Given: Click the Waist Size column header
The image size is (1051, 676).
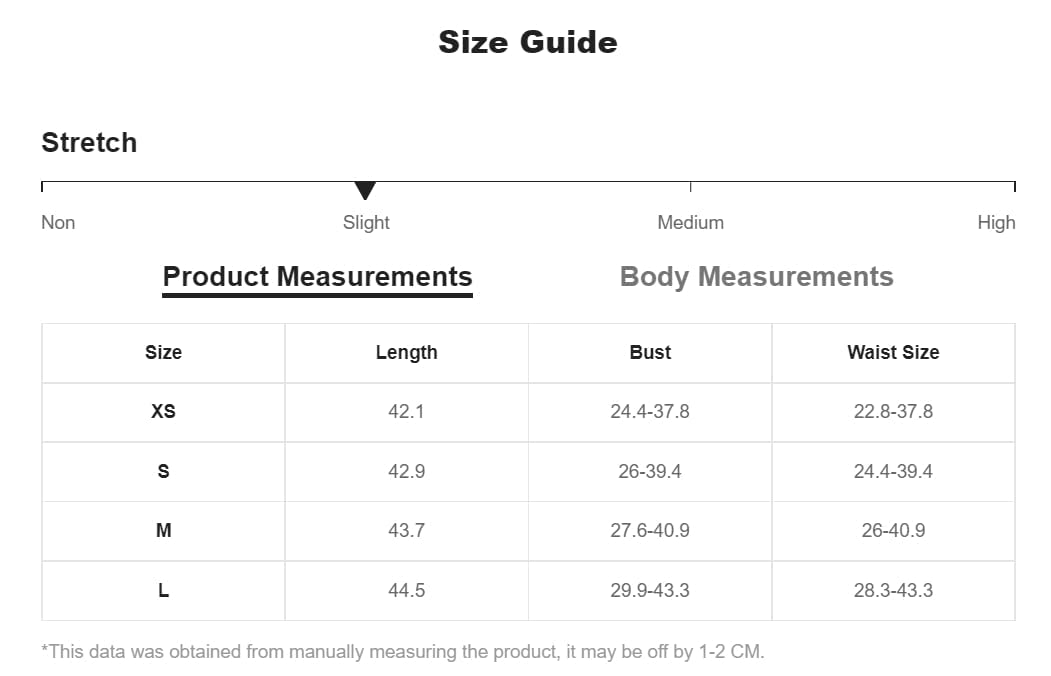Looking at the screenshot, I should [x=893, y=352].
